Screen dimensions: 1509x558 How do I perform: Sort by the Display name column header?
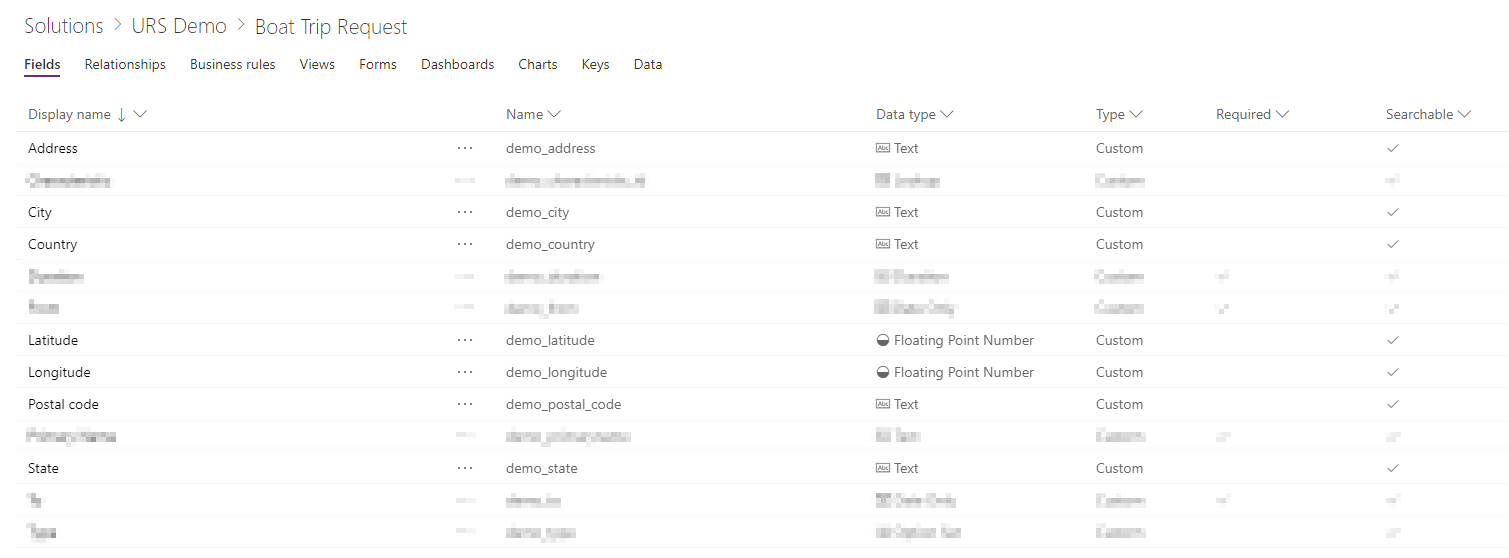[x=69, y=114]
